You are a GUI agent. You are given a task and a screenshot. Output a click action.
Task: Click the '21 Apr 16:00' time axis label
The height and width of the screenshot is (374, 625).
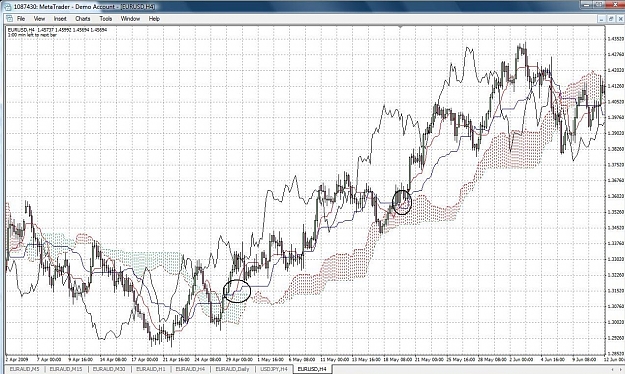pos(176,359)
